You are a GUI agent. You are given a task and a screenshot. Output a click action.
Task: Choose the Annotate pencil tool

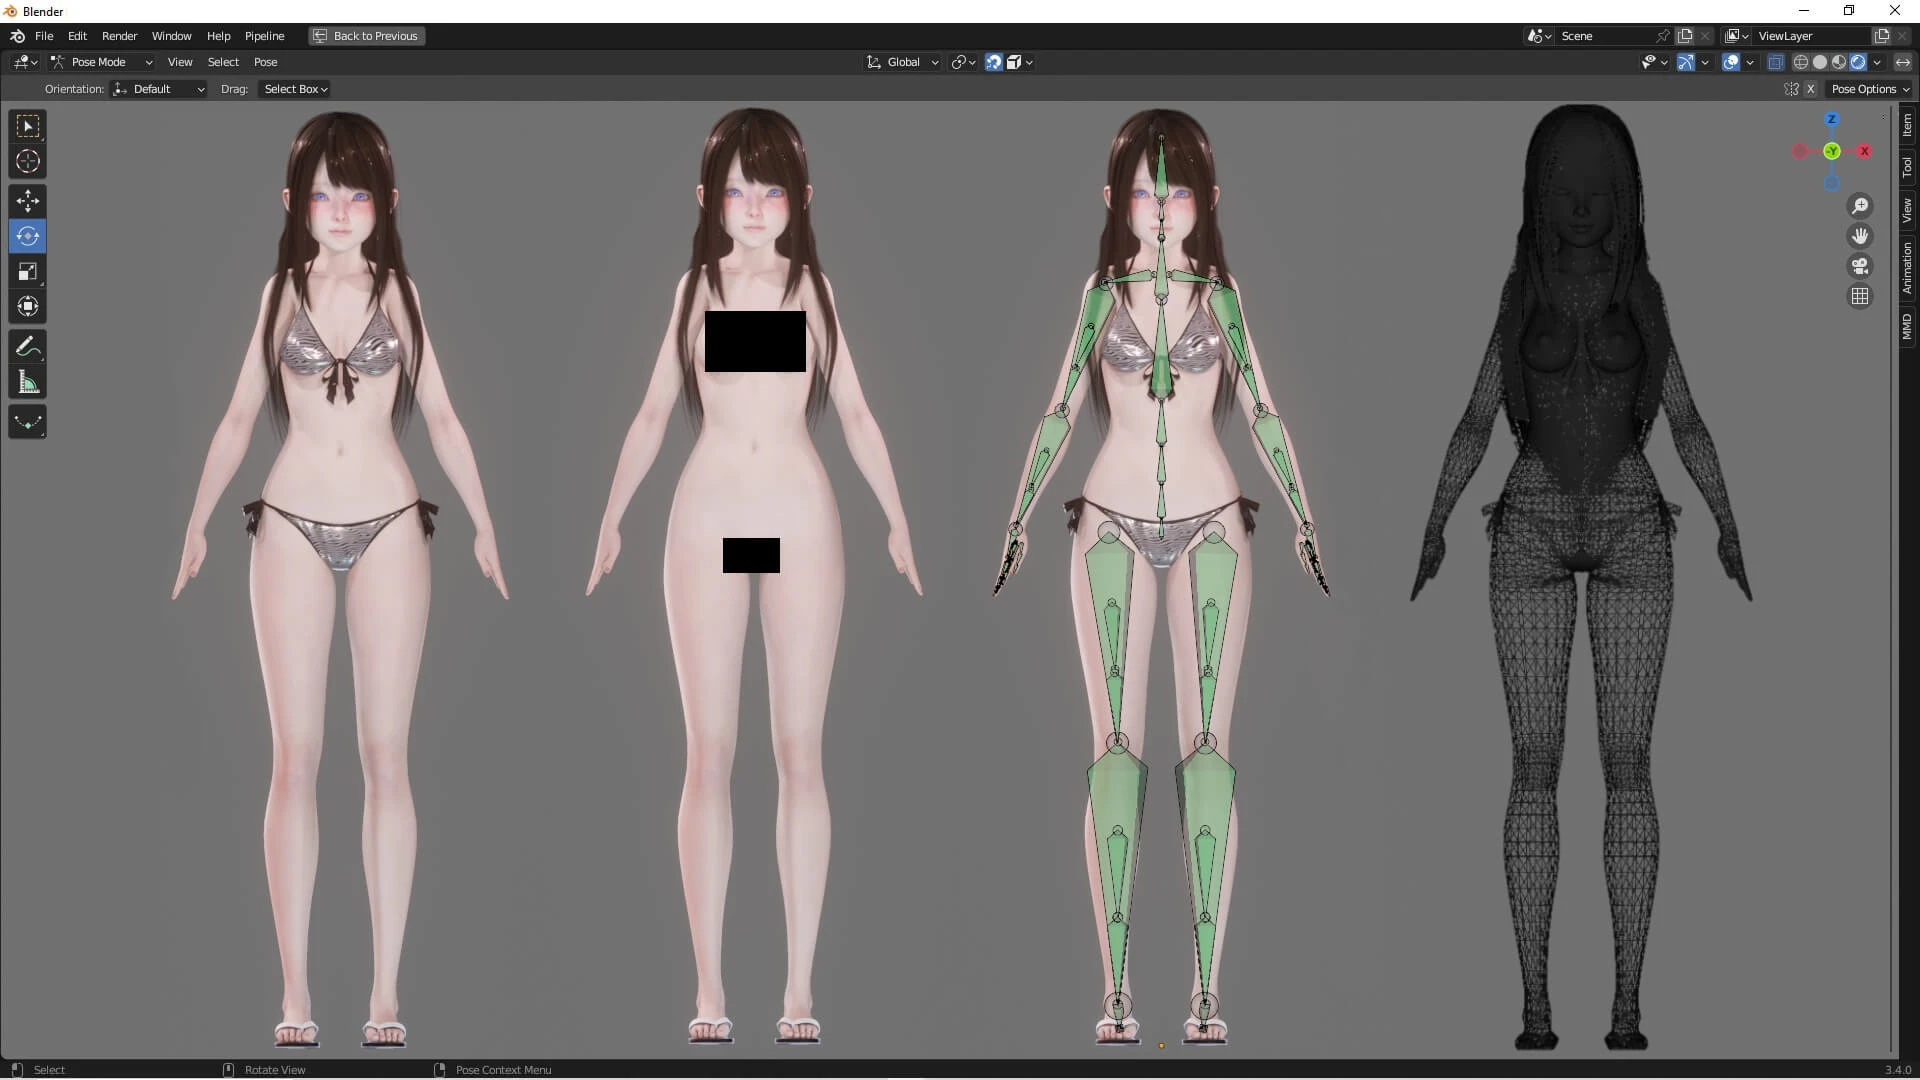[x=28, y=347]
